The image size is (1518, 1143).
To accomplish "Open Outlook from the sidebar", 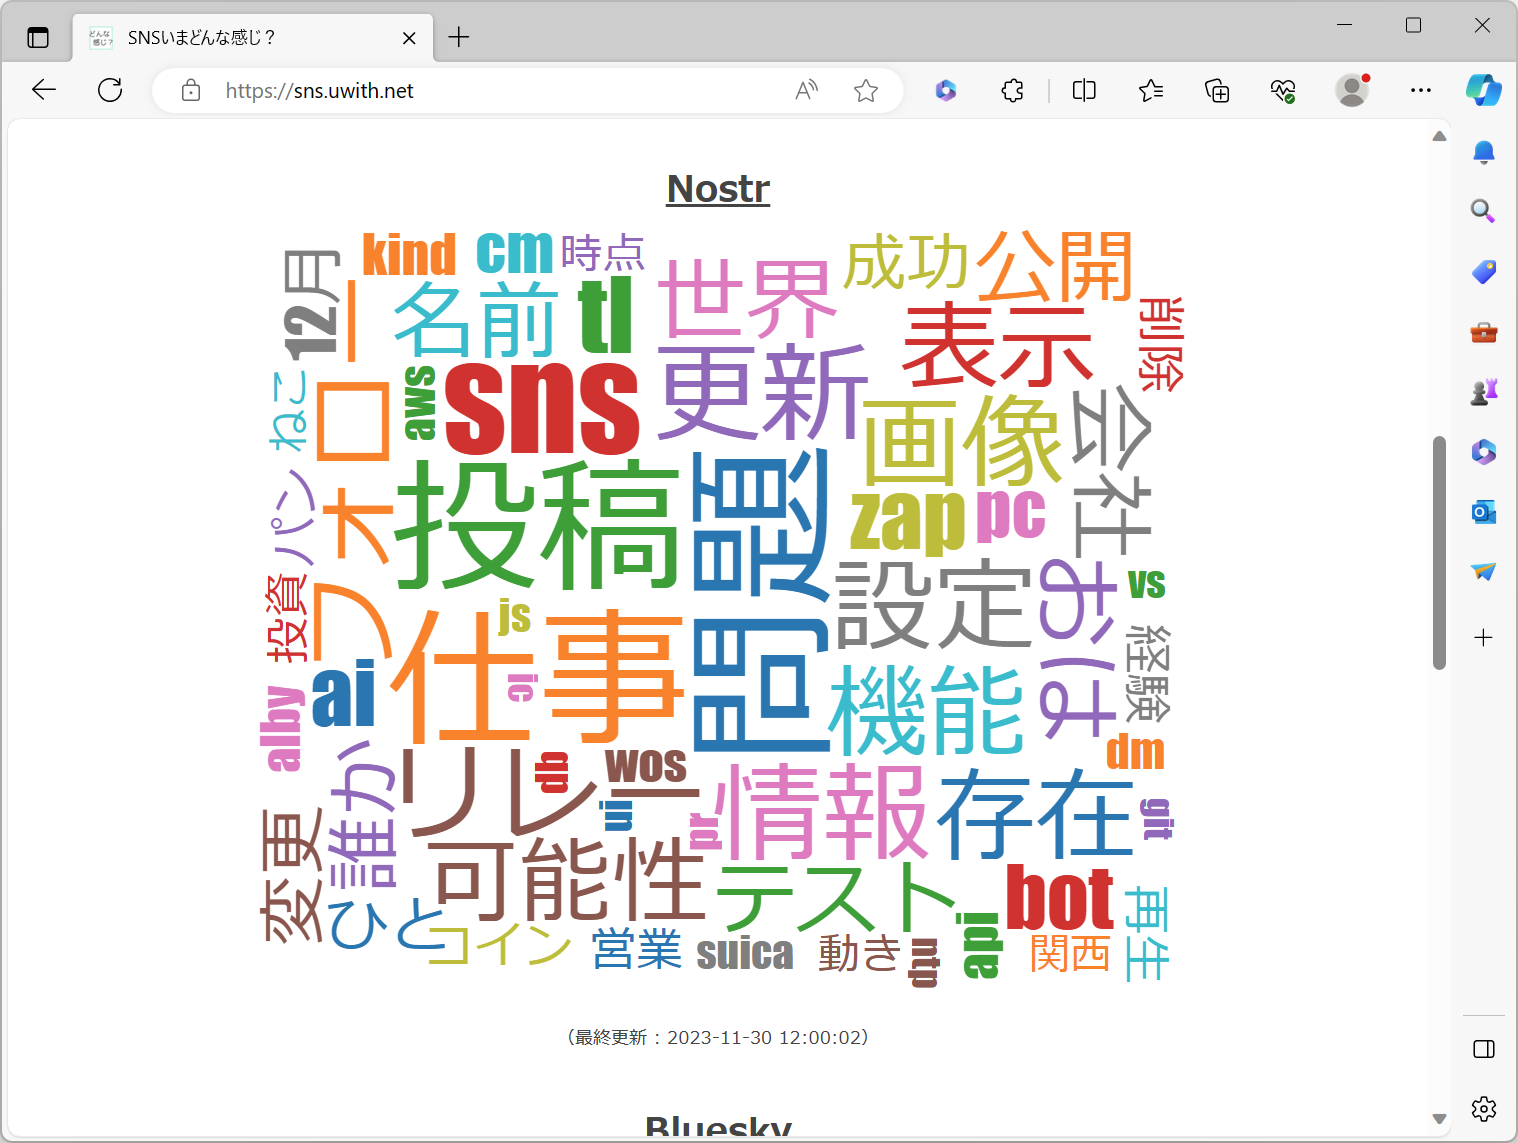I will (x=1484, y=512).
